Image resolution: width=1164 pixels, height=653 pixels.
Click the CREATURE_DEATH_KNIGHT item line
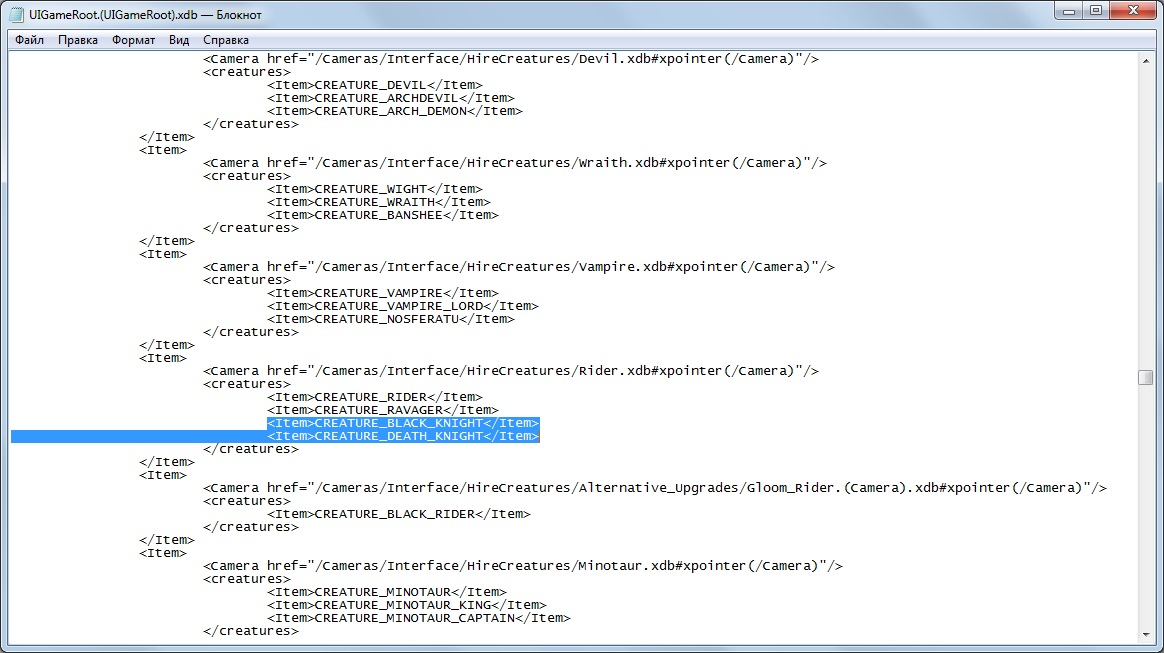click(x=403, y=436)
